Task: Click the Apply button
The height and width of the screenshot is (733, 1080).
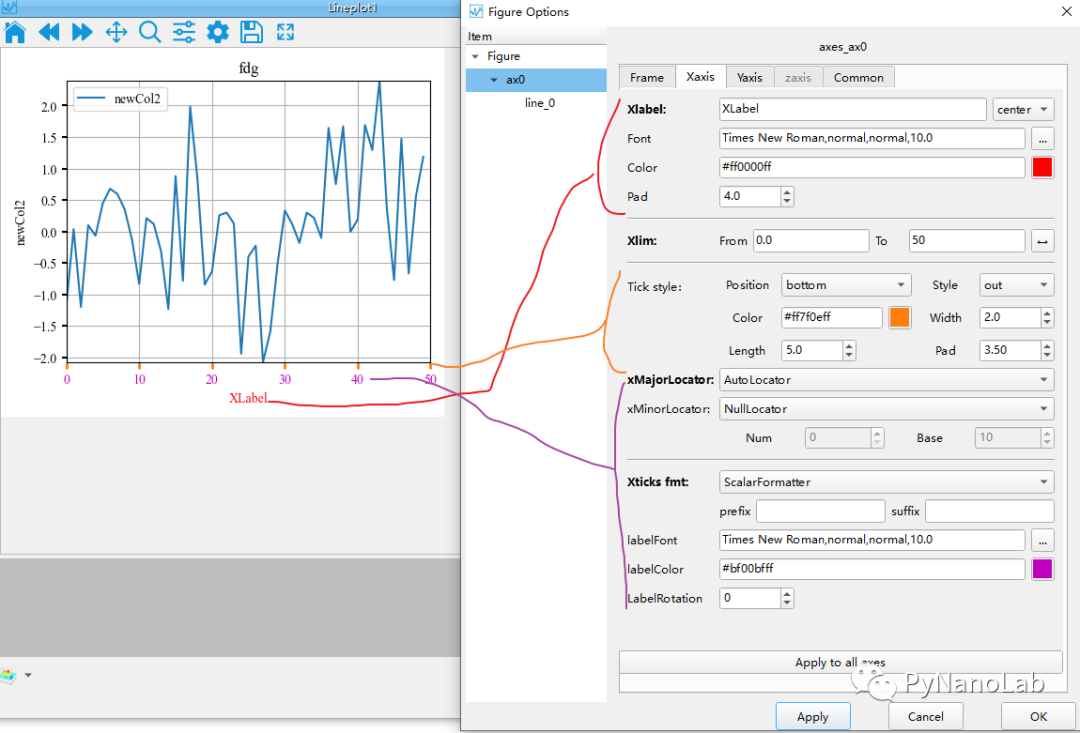Action: [x=813, y=716]
